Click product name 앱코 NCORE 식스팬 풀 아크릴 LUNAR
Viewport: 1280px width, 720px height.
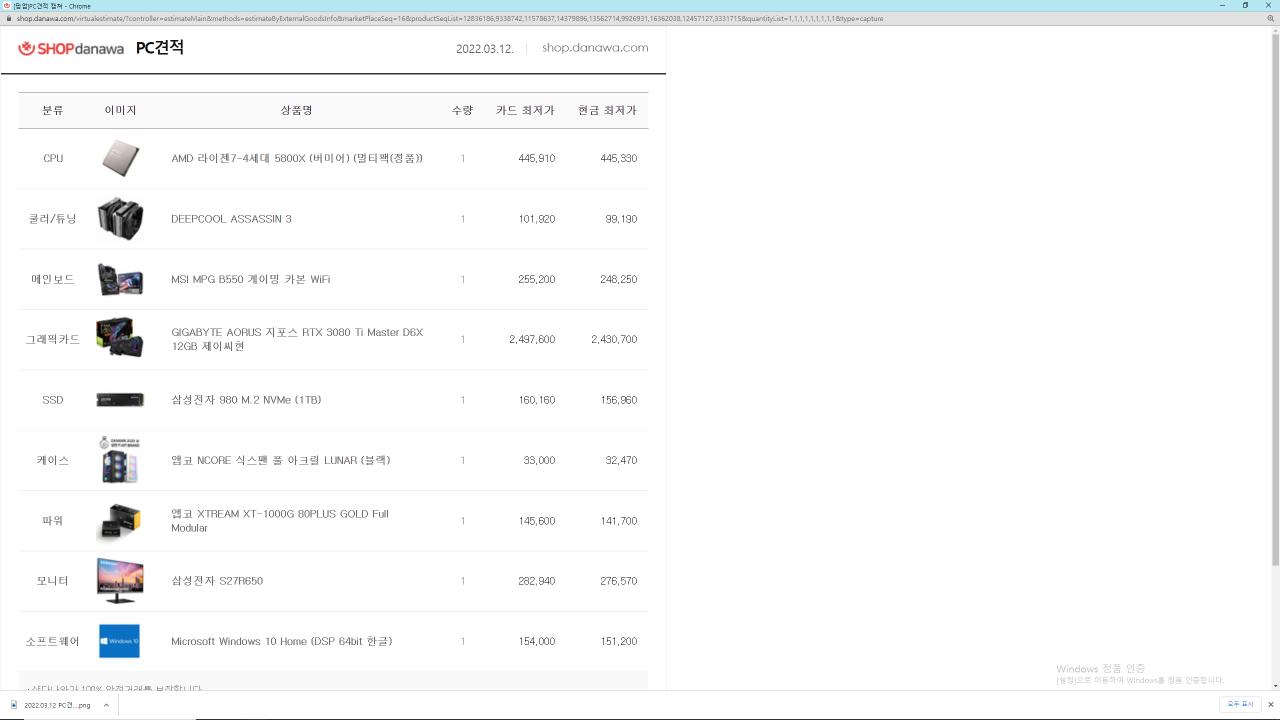(281, 460)
